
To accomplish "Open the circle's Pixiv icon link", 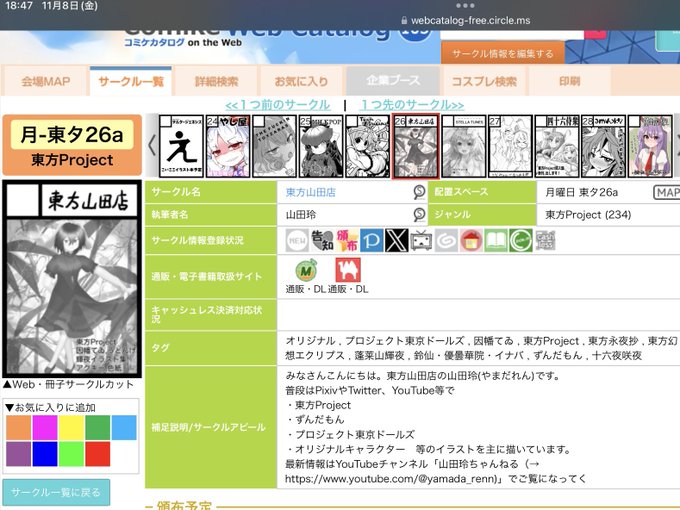I will (x=372, y=241).
